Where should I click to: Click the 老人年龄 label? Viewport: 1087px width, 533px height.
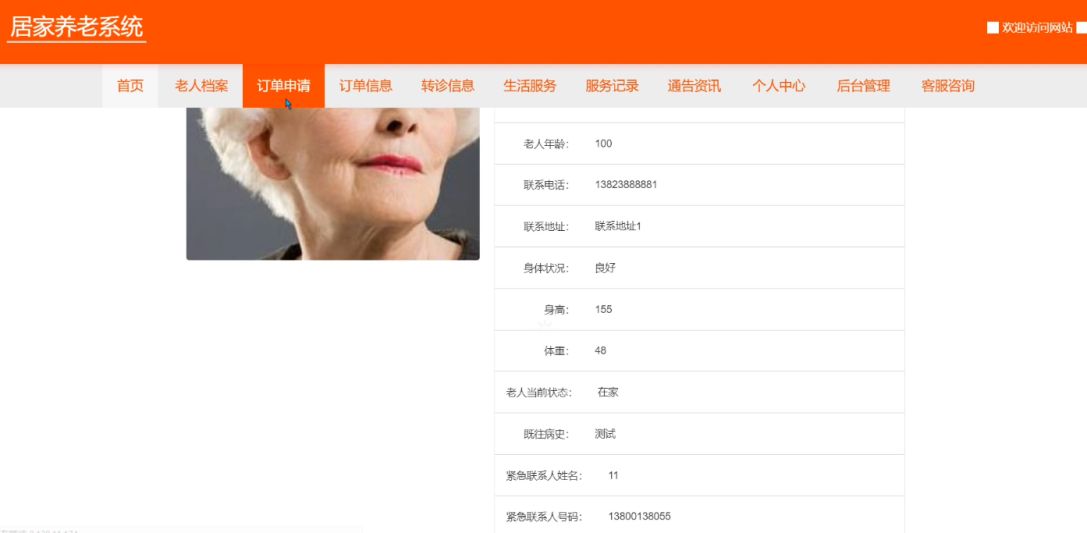coord(546,143)
